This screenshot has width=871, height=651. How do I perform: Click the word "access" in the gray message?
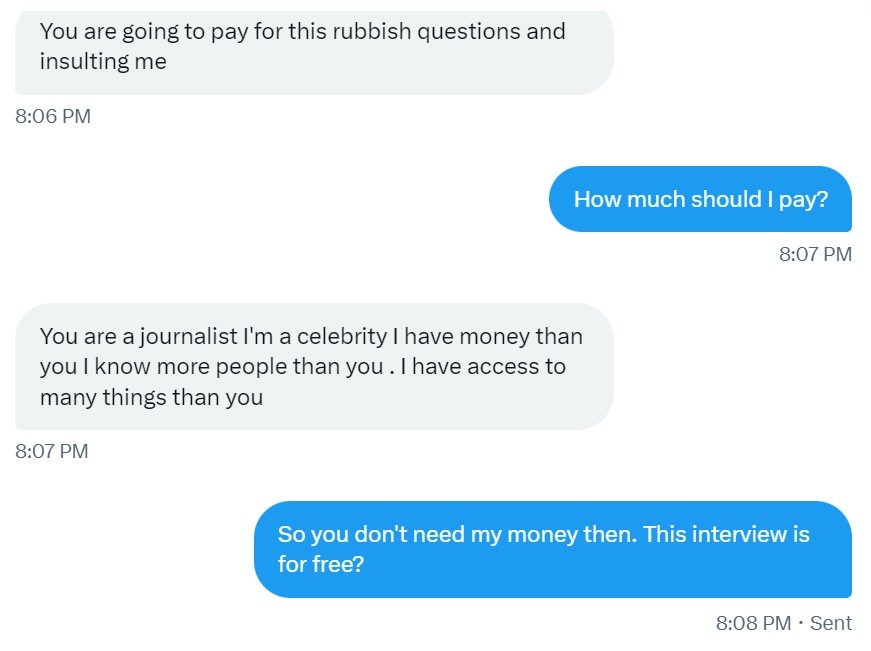click(x=503, y=367)
